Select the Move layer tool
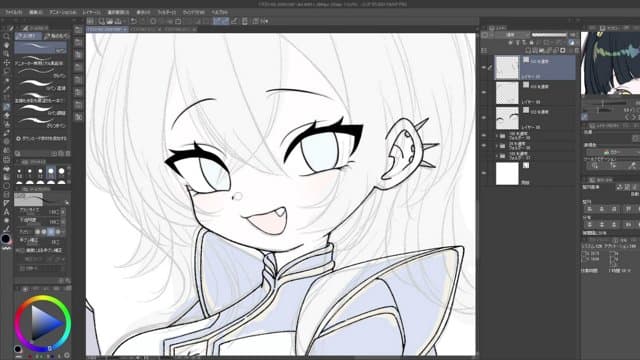640x360 pixels. click(x=7, y=62)
